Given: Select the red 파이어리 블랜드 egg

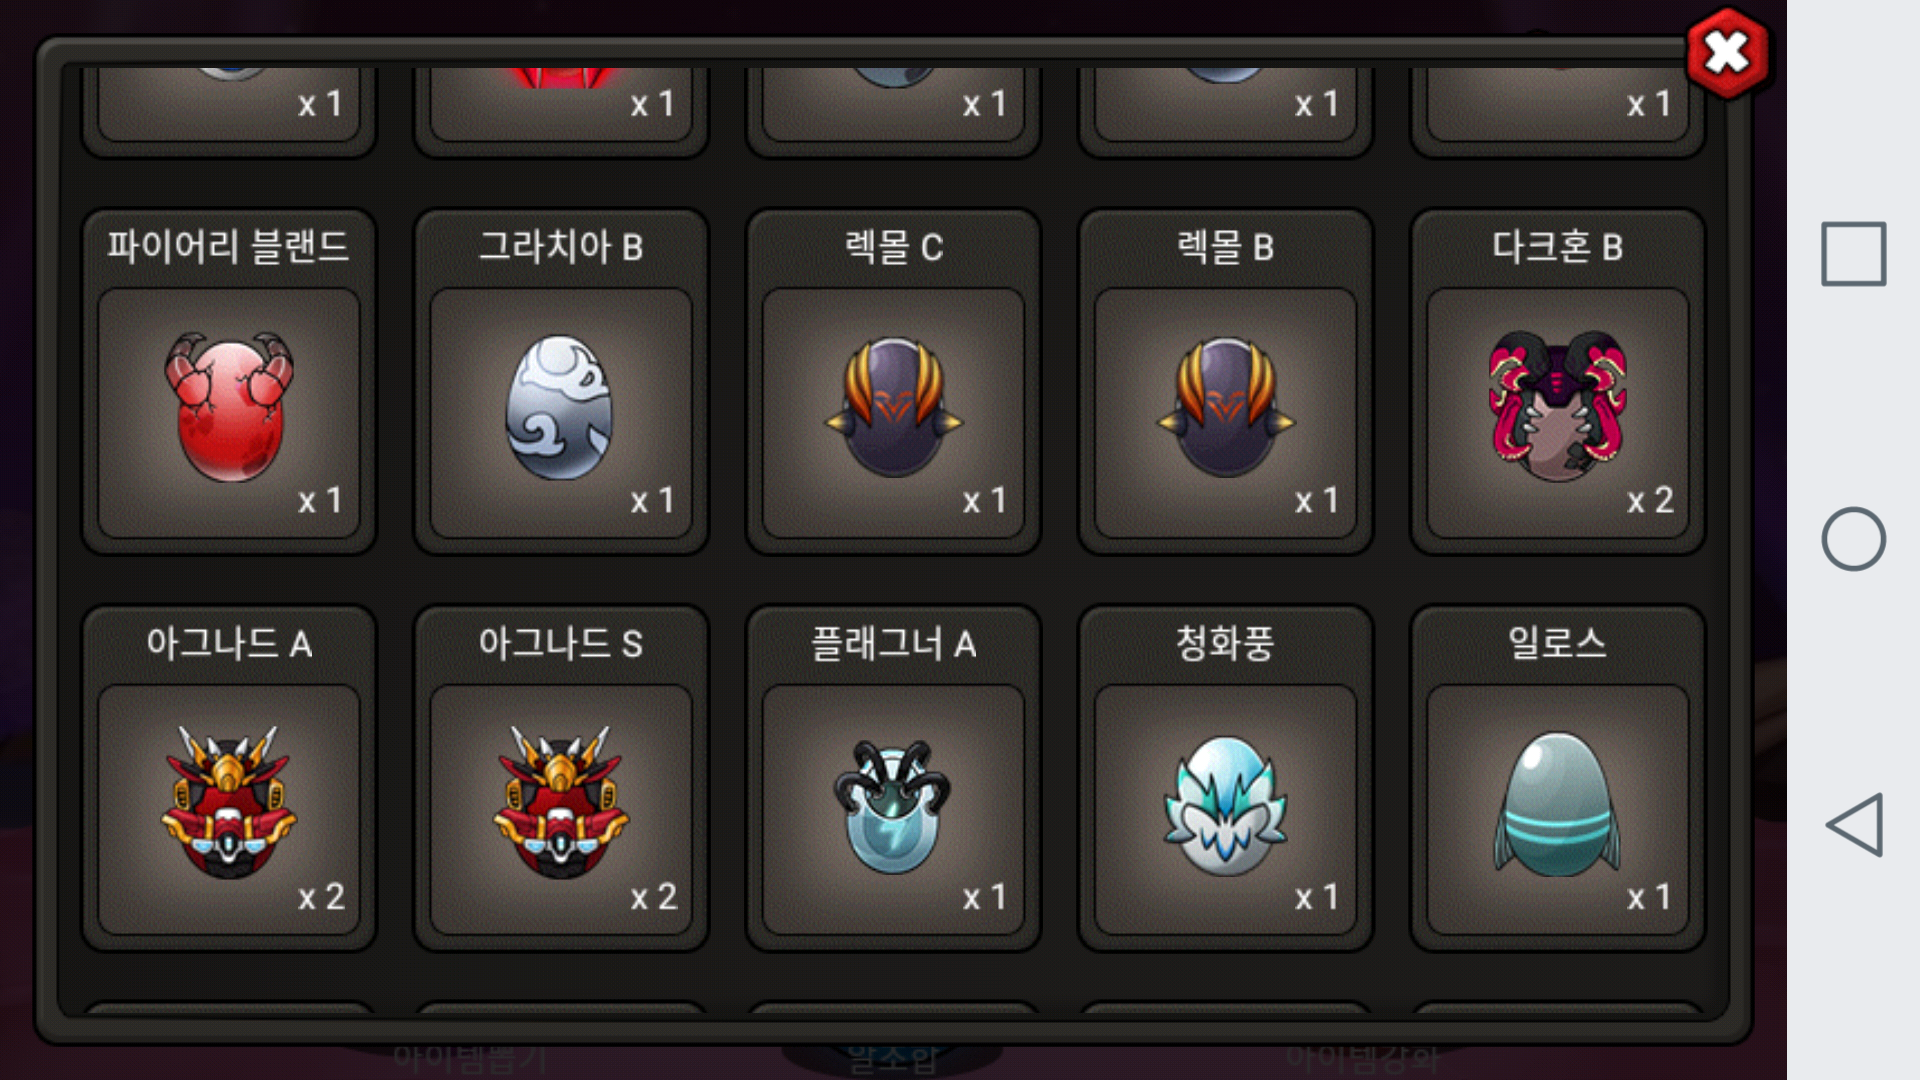Looking at the screenshot, I should point(229,407).
